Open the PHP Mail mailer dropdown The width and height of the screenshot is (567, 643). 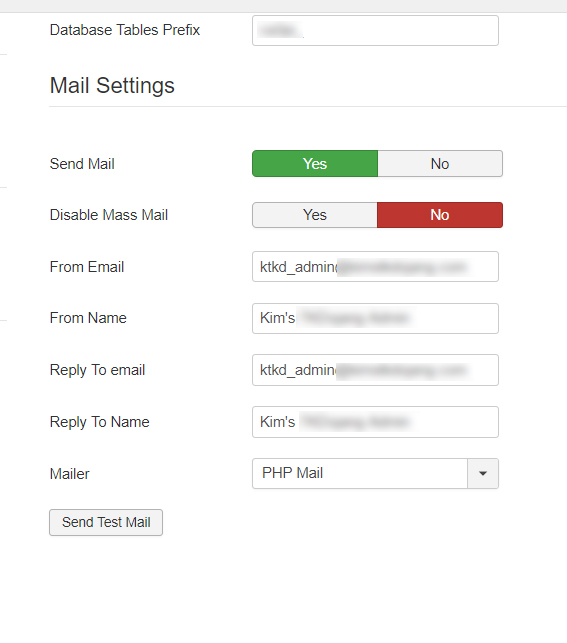tap(375, 473)
